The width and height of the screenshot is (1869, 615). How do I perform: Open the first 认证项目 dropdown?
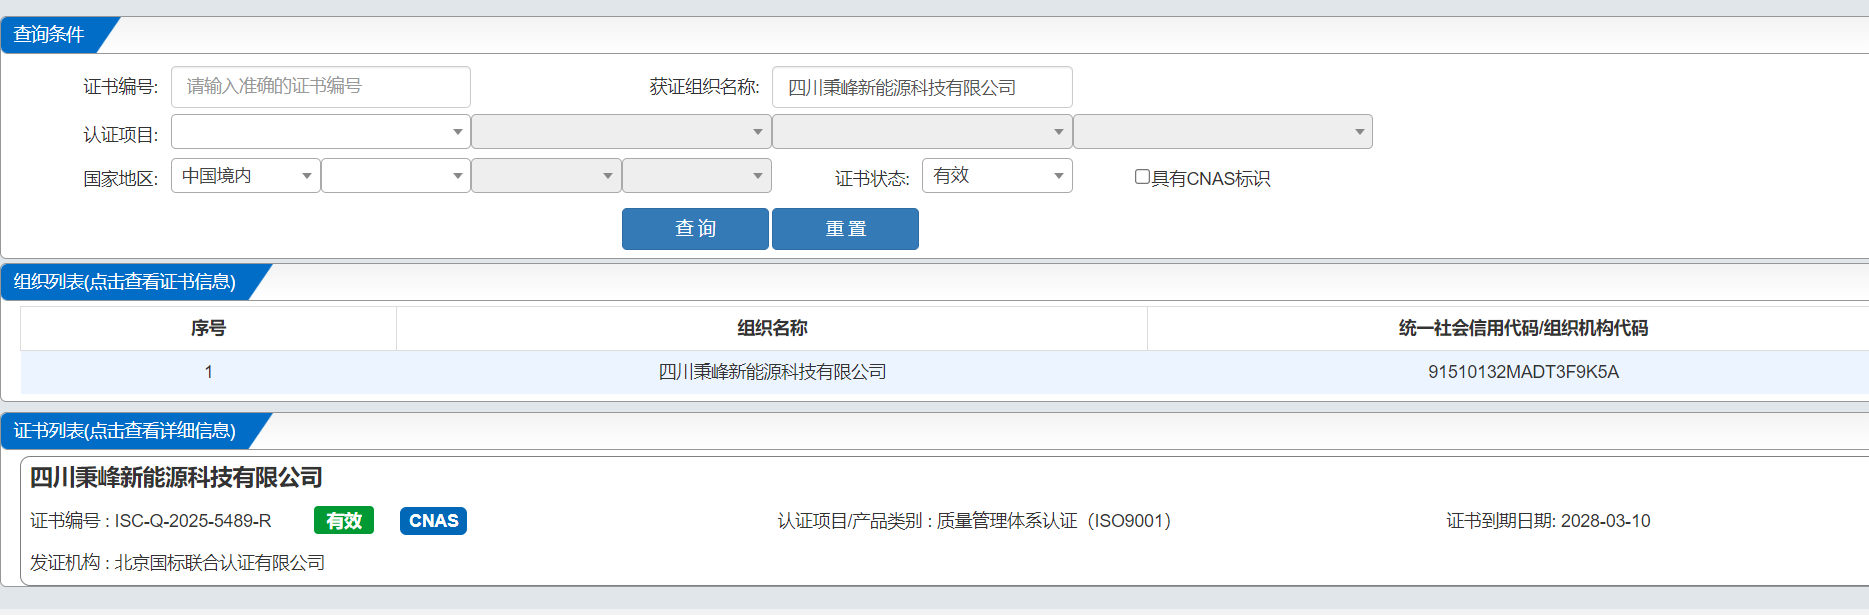click(x=321, y=132)
